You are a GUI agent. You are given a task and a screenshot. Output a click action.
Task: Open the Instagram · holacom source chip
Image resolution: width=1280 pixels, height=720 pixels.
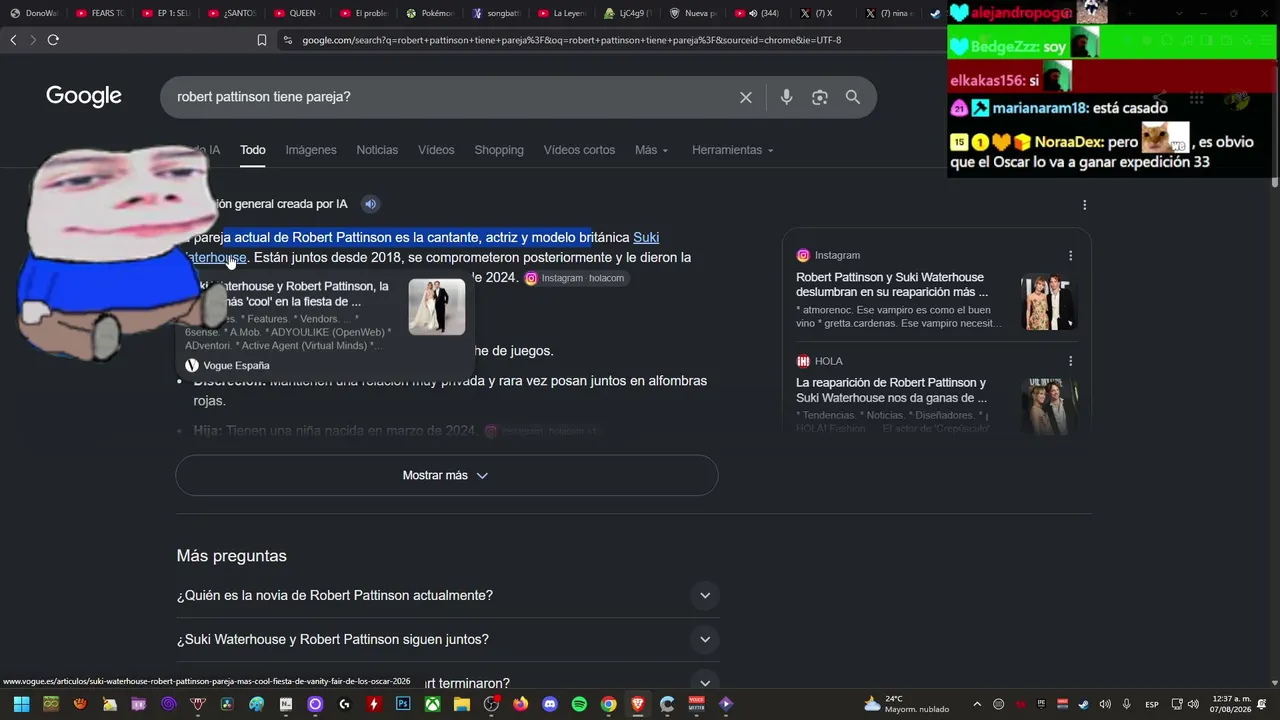point(575,278)
